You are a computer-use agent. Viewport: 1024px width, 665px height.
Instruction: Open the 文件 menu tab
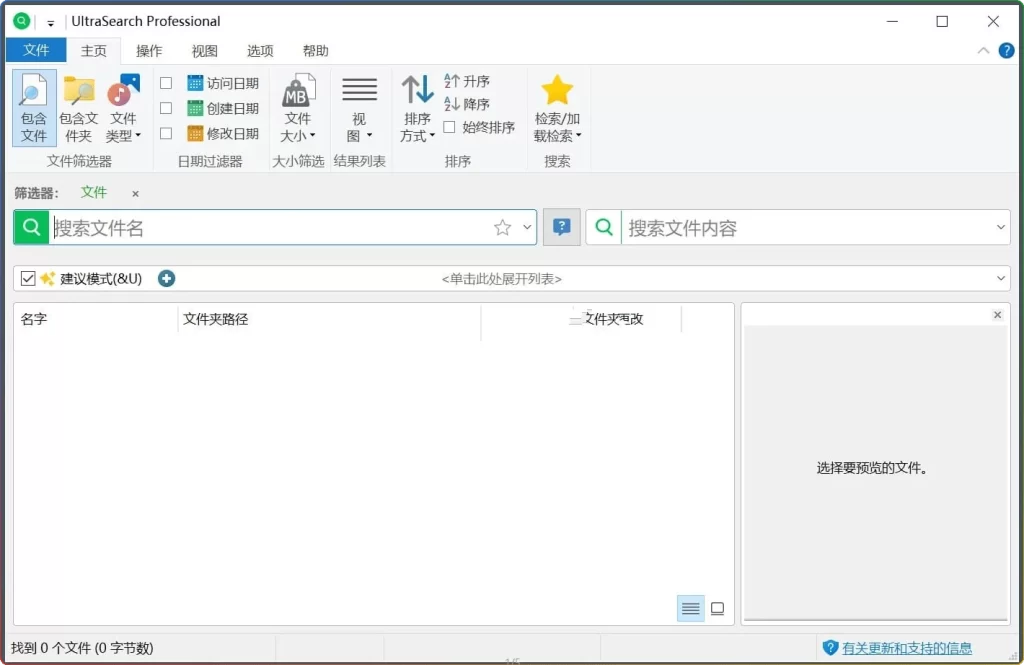point(36,51)
